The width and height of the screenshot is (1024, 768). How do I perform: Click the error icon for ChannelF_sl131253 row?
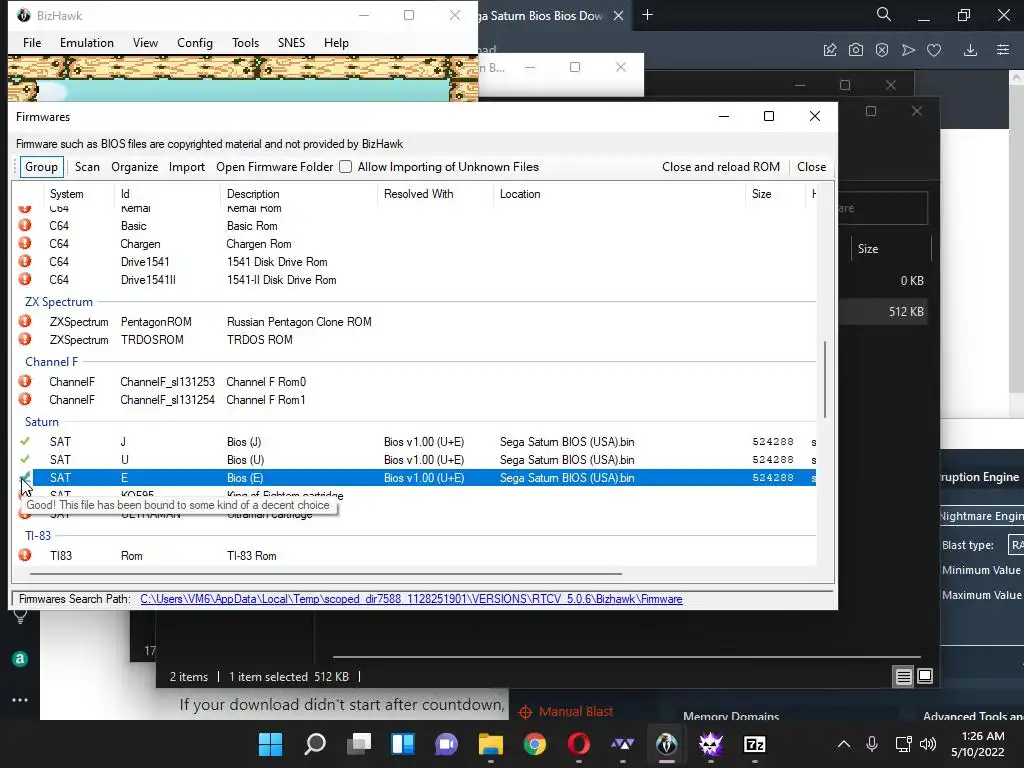(25, 381)
